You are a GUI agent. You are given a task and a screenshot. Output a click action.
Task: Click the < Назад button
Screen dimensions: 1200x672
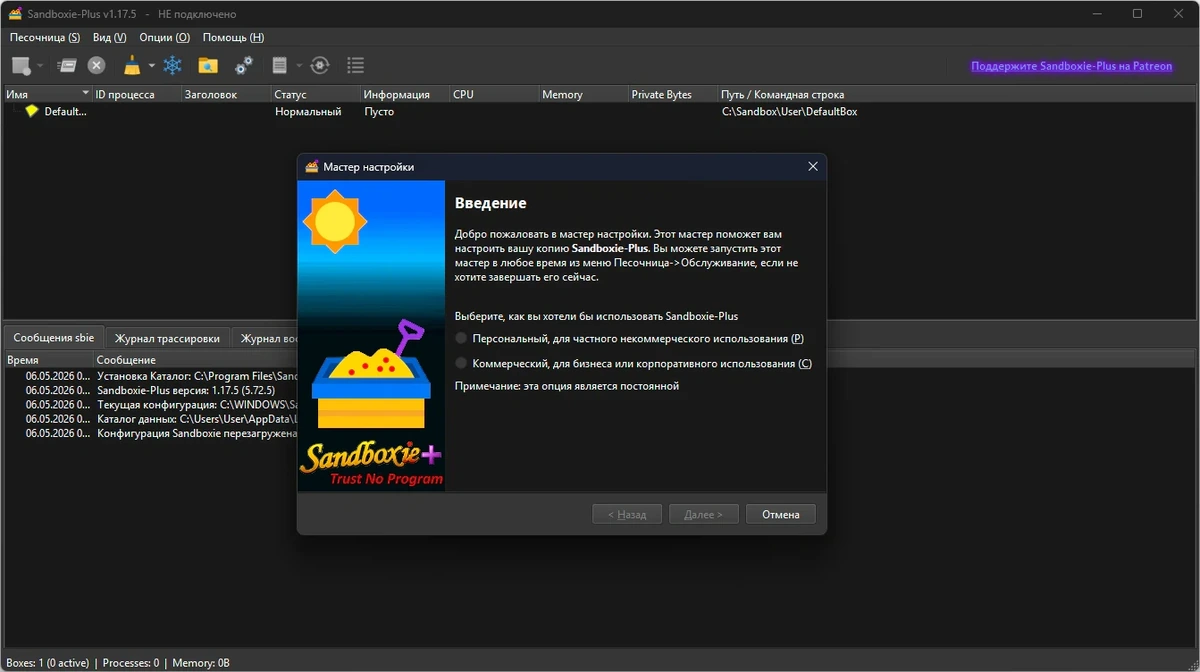click(627, 514)
